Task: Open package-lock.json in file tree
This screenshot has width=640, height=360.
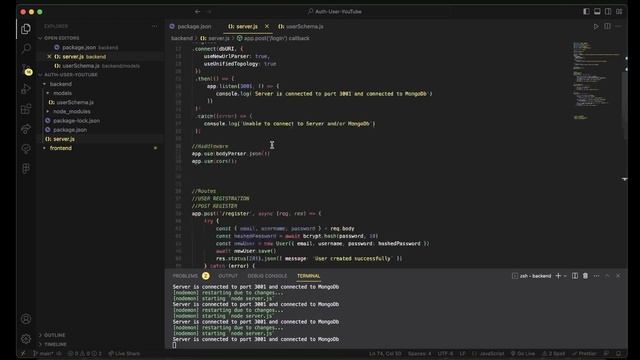Action: 76,121
